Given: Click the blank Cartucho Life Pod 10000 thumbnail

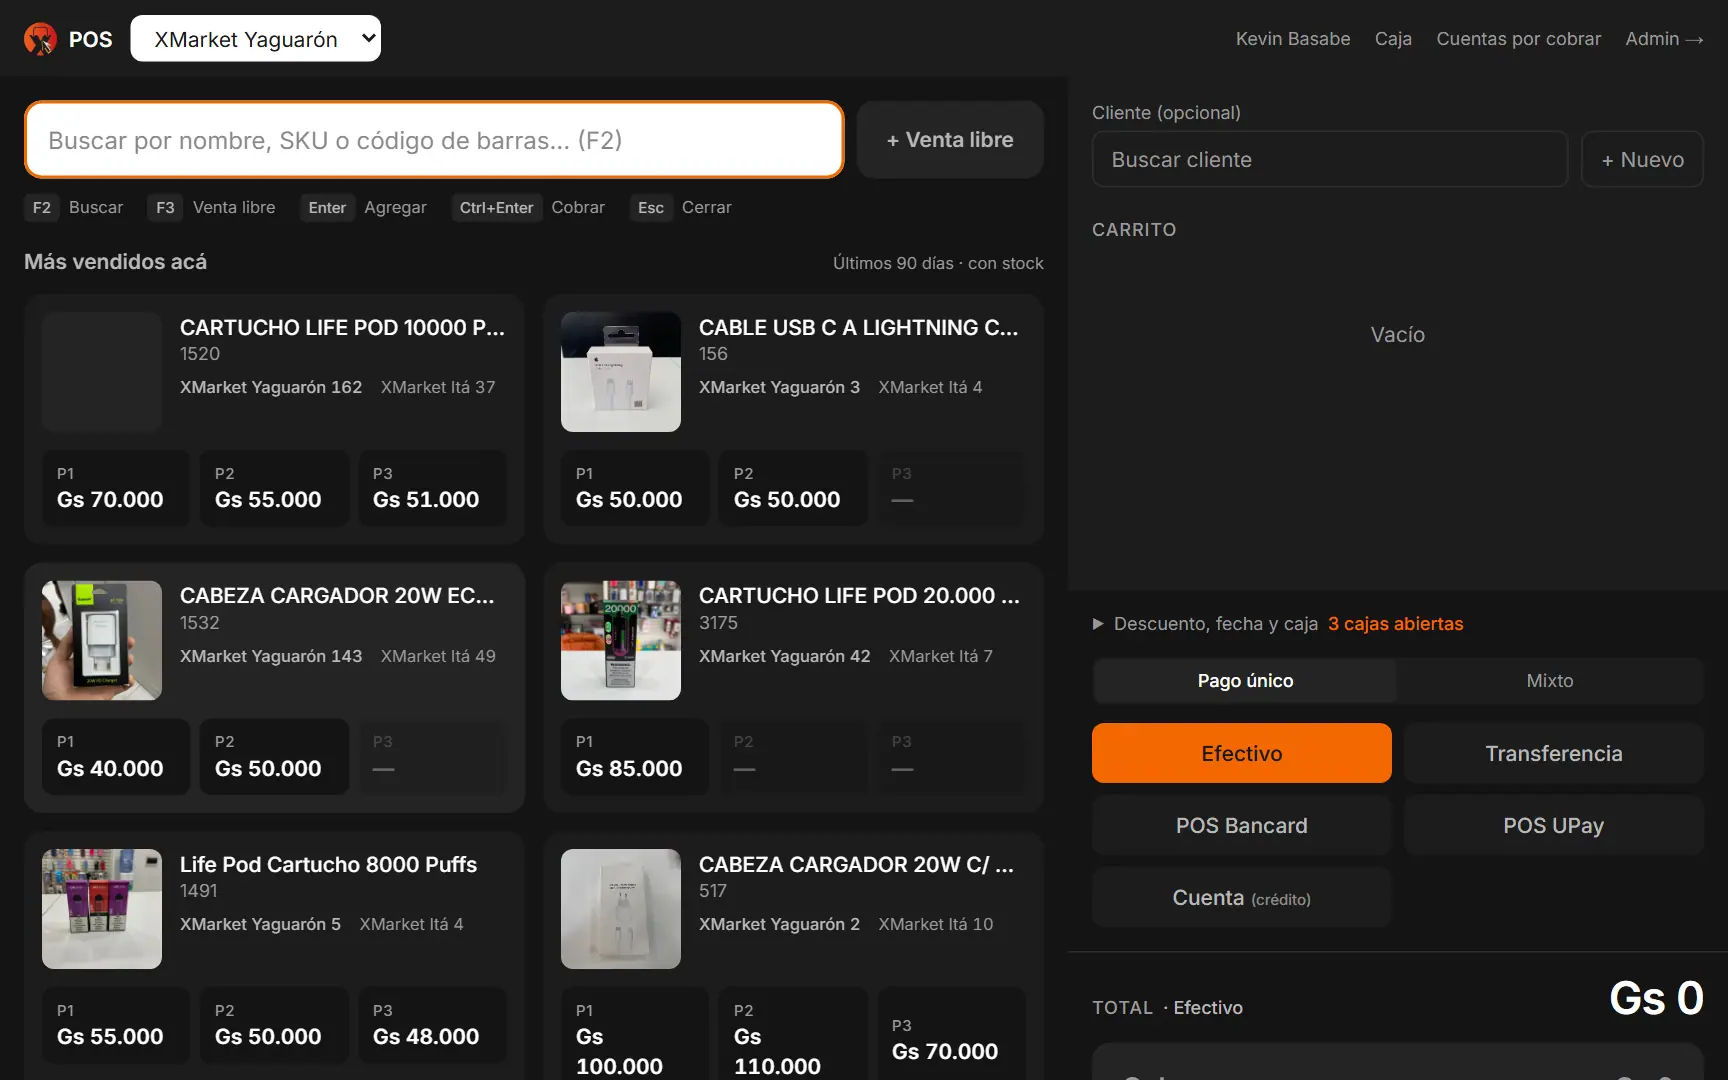Looking at the screenshot, I should tap(102, 372).
